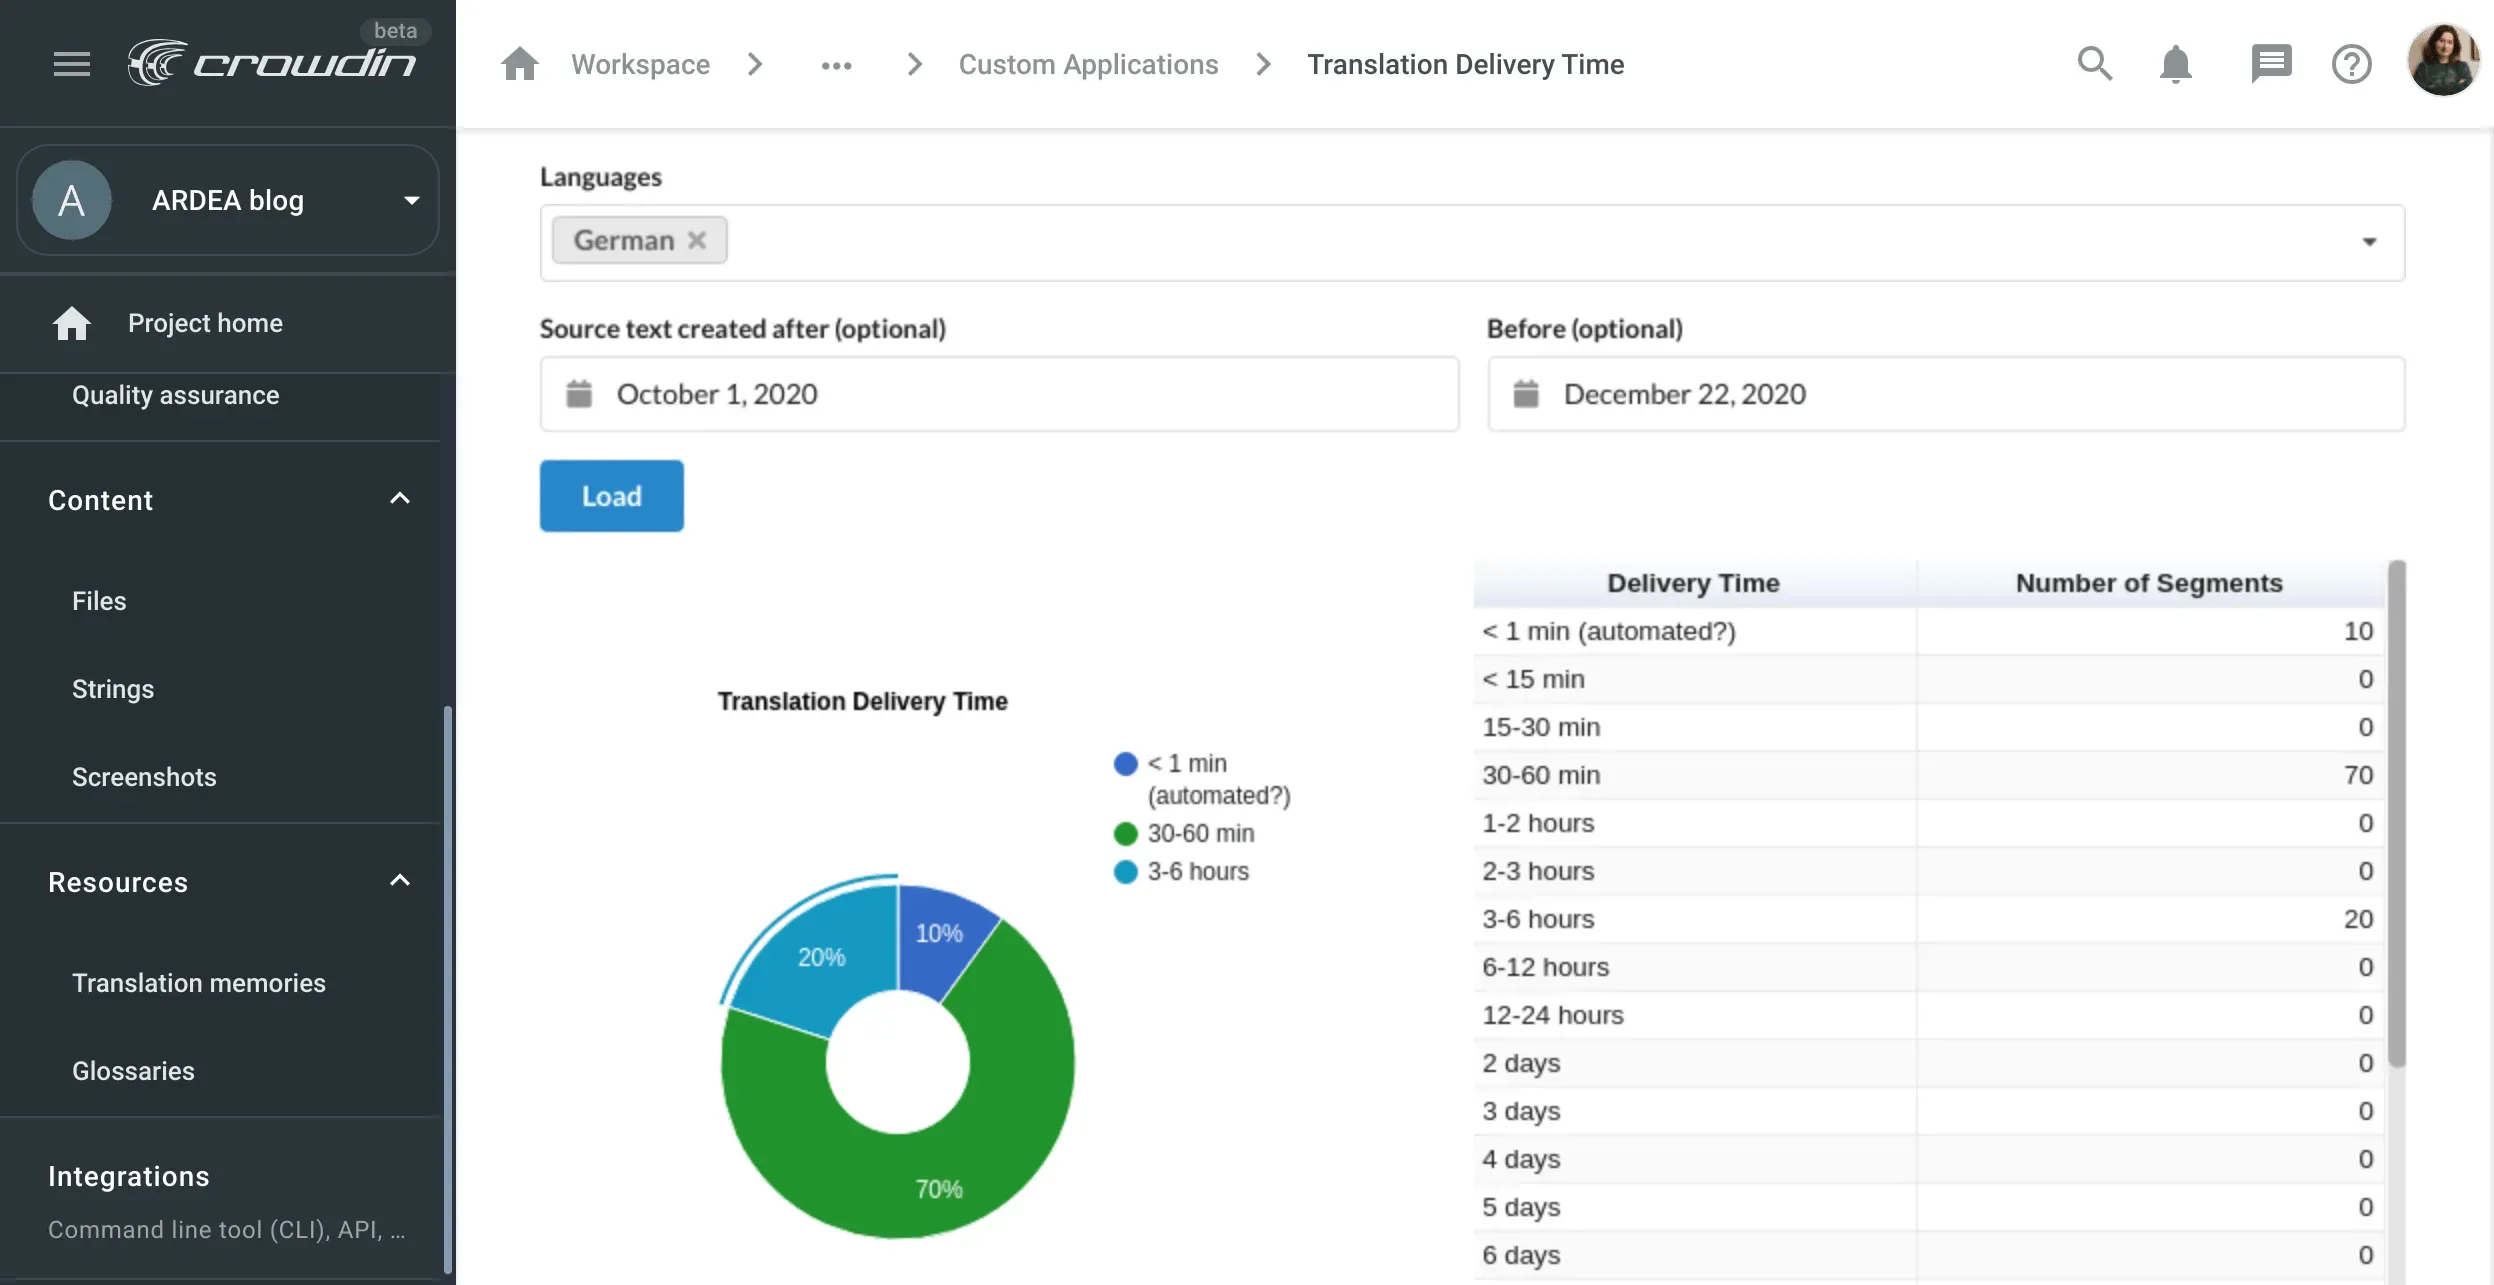Open notifications via the bell icon
Screen dimensions: 2494x1285
tap(2174, 63)
